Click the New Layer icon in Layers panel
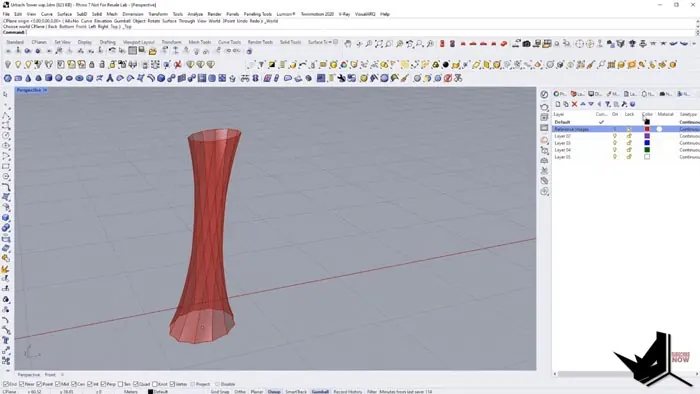Viewport: 700px width, 394px height. click(558, 104)
